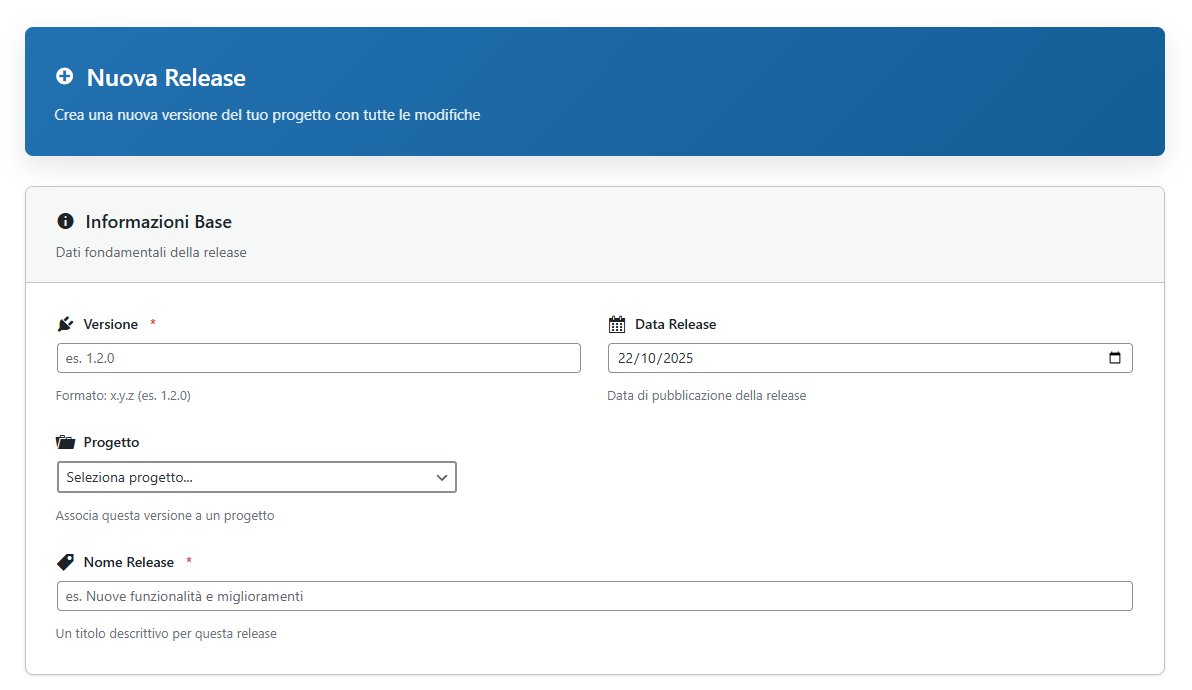This screenshot has width=1192, height=690.
Task: Focus the Versione input field
Action: pos(319,358)
